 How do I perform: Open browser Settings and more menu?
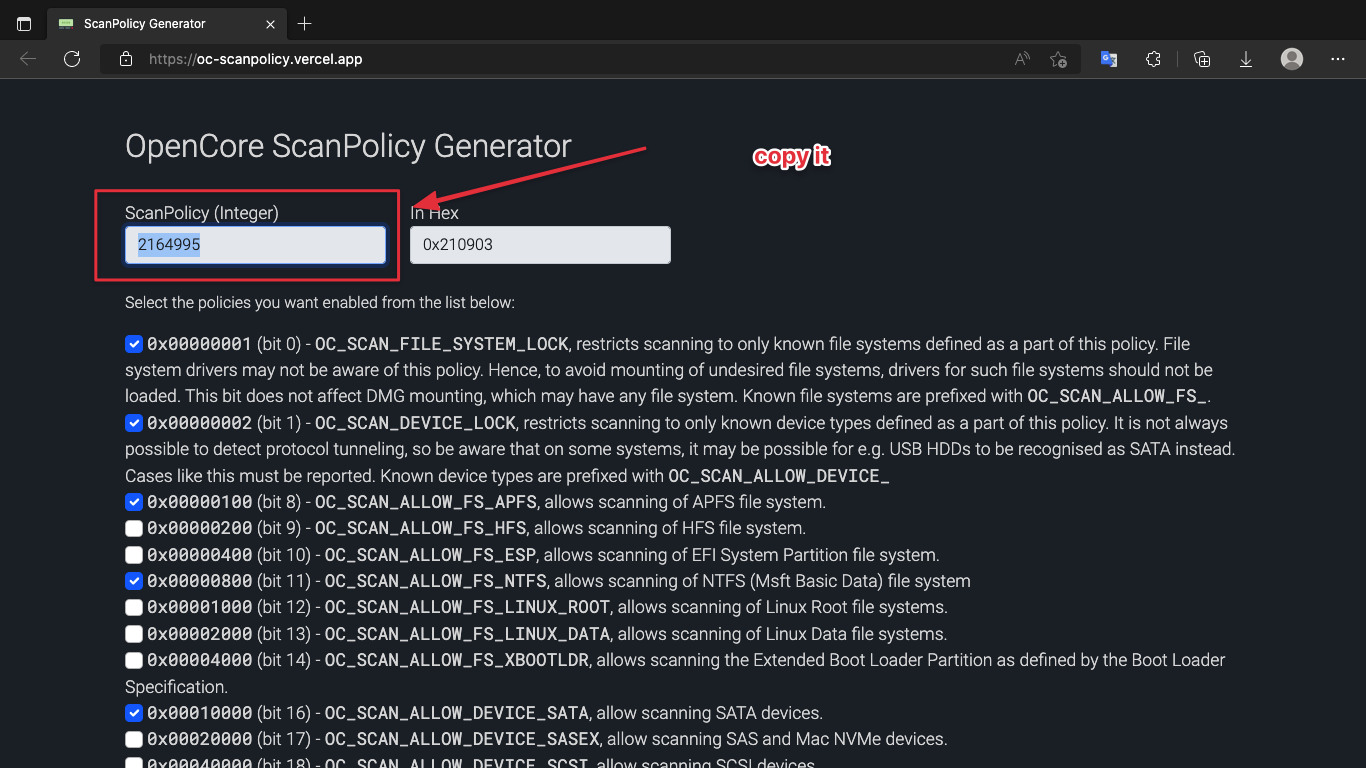tap(1338, 59)
